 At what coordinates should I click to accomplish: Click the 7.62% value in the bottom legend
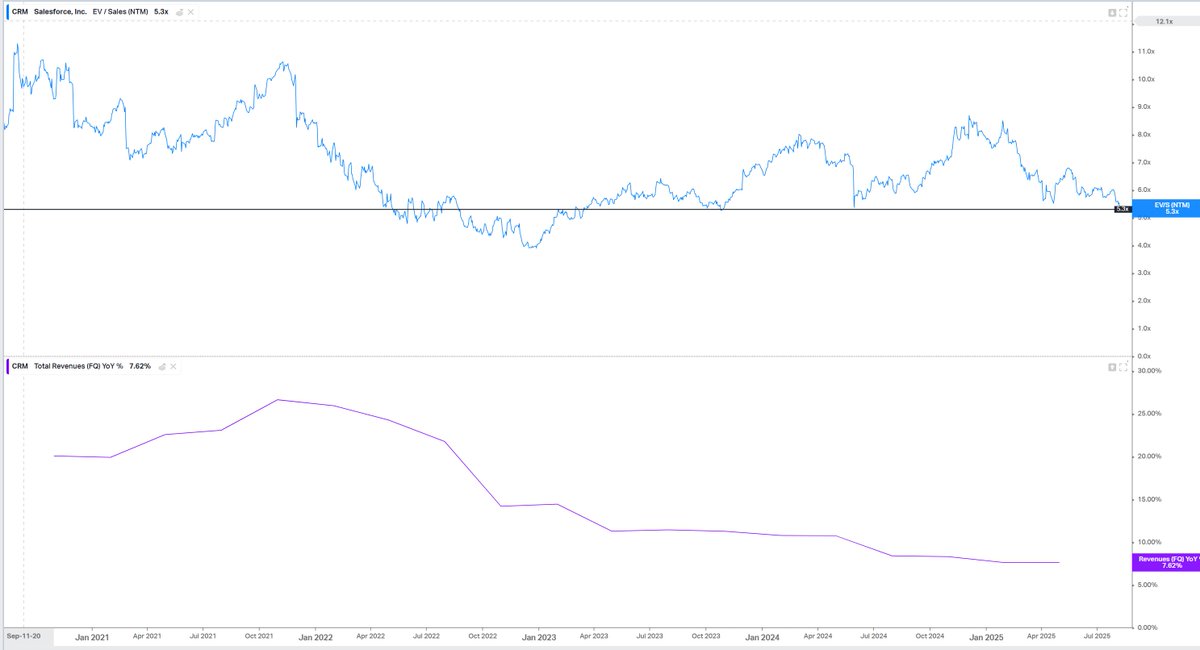[140, 367]
